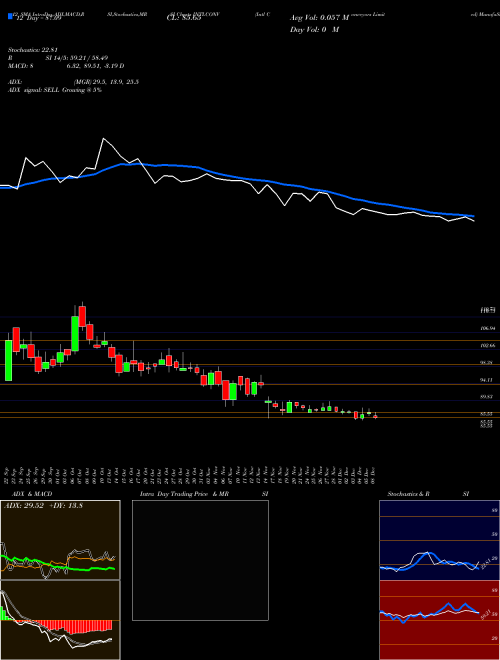Screen dimensions: 500x660
Task: Click the 'Avg Vol: 0.057 M' text
Action: (x=319, y=18)
